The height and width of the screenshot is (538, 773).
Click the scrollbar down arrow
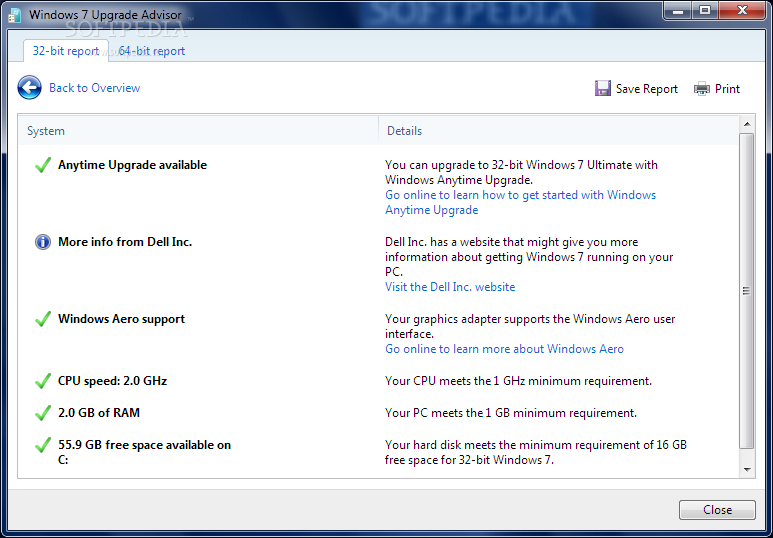747,470
